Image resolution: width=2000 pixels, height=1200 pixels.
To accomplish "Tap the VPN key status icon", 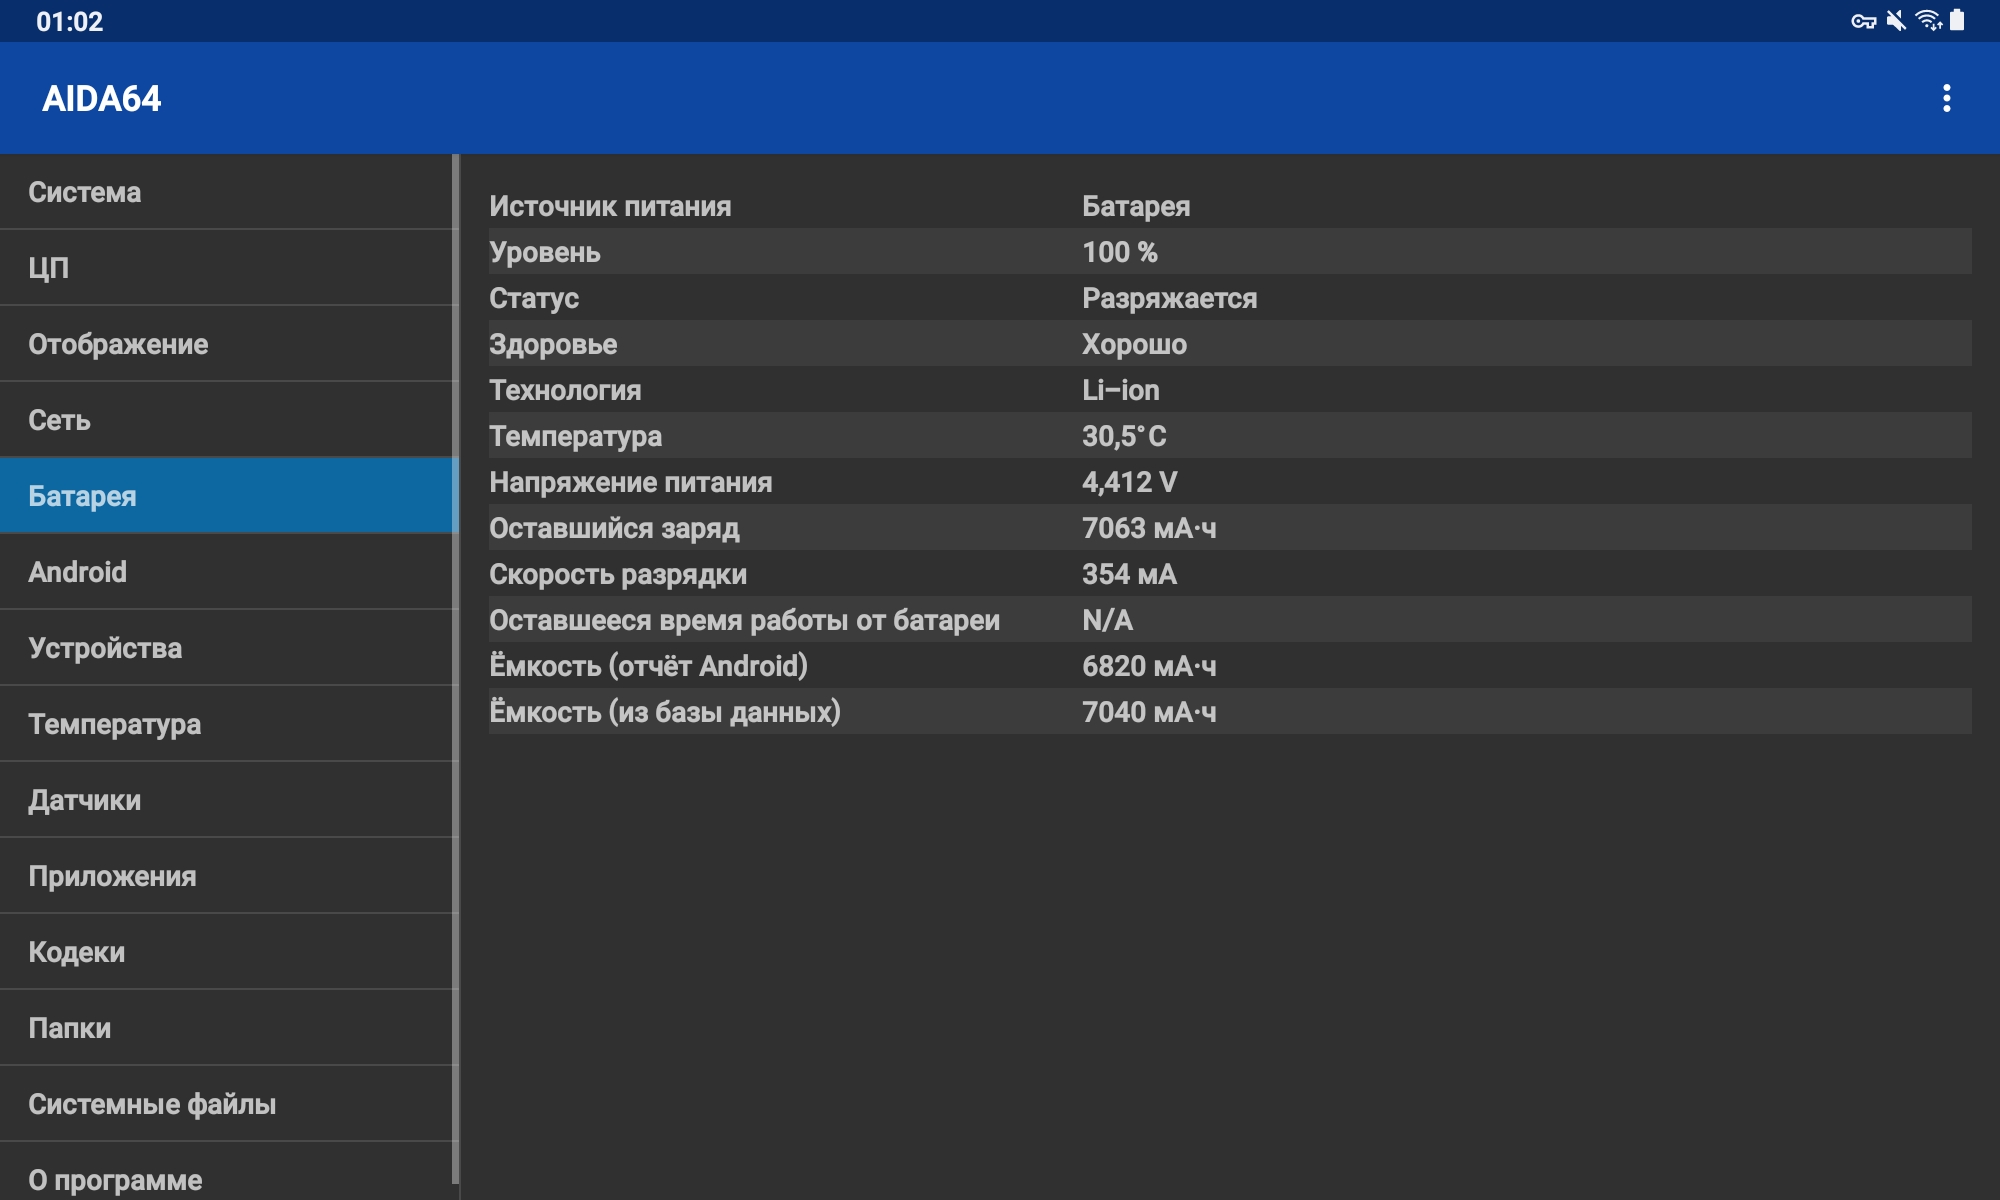I will [x=1863, y=21].
